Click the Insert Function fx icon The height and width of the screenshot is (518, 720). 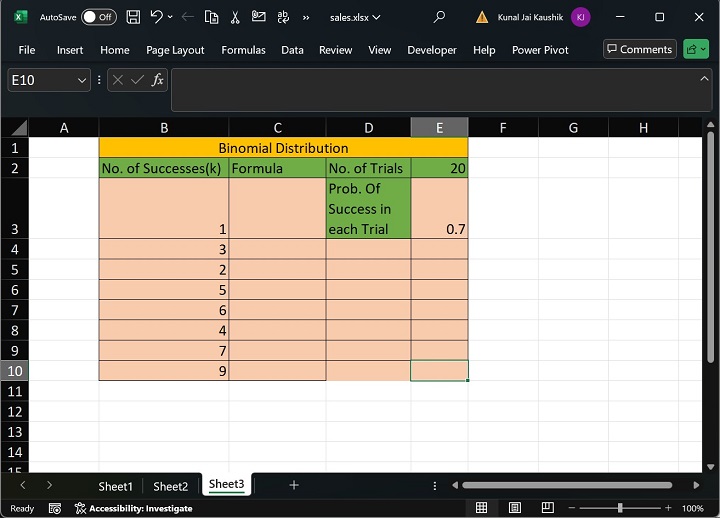tap(158, 80)
